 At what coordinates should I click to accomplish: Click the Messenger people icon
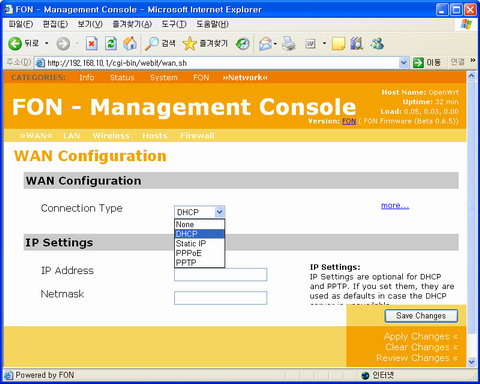tap(377, 44)
